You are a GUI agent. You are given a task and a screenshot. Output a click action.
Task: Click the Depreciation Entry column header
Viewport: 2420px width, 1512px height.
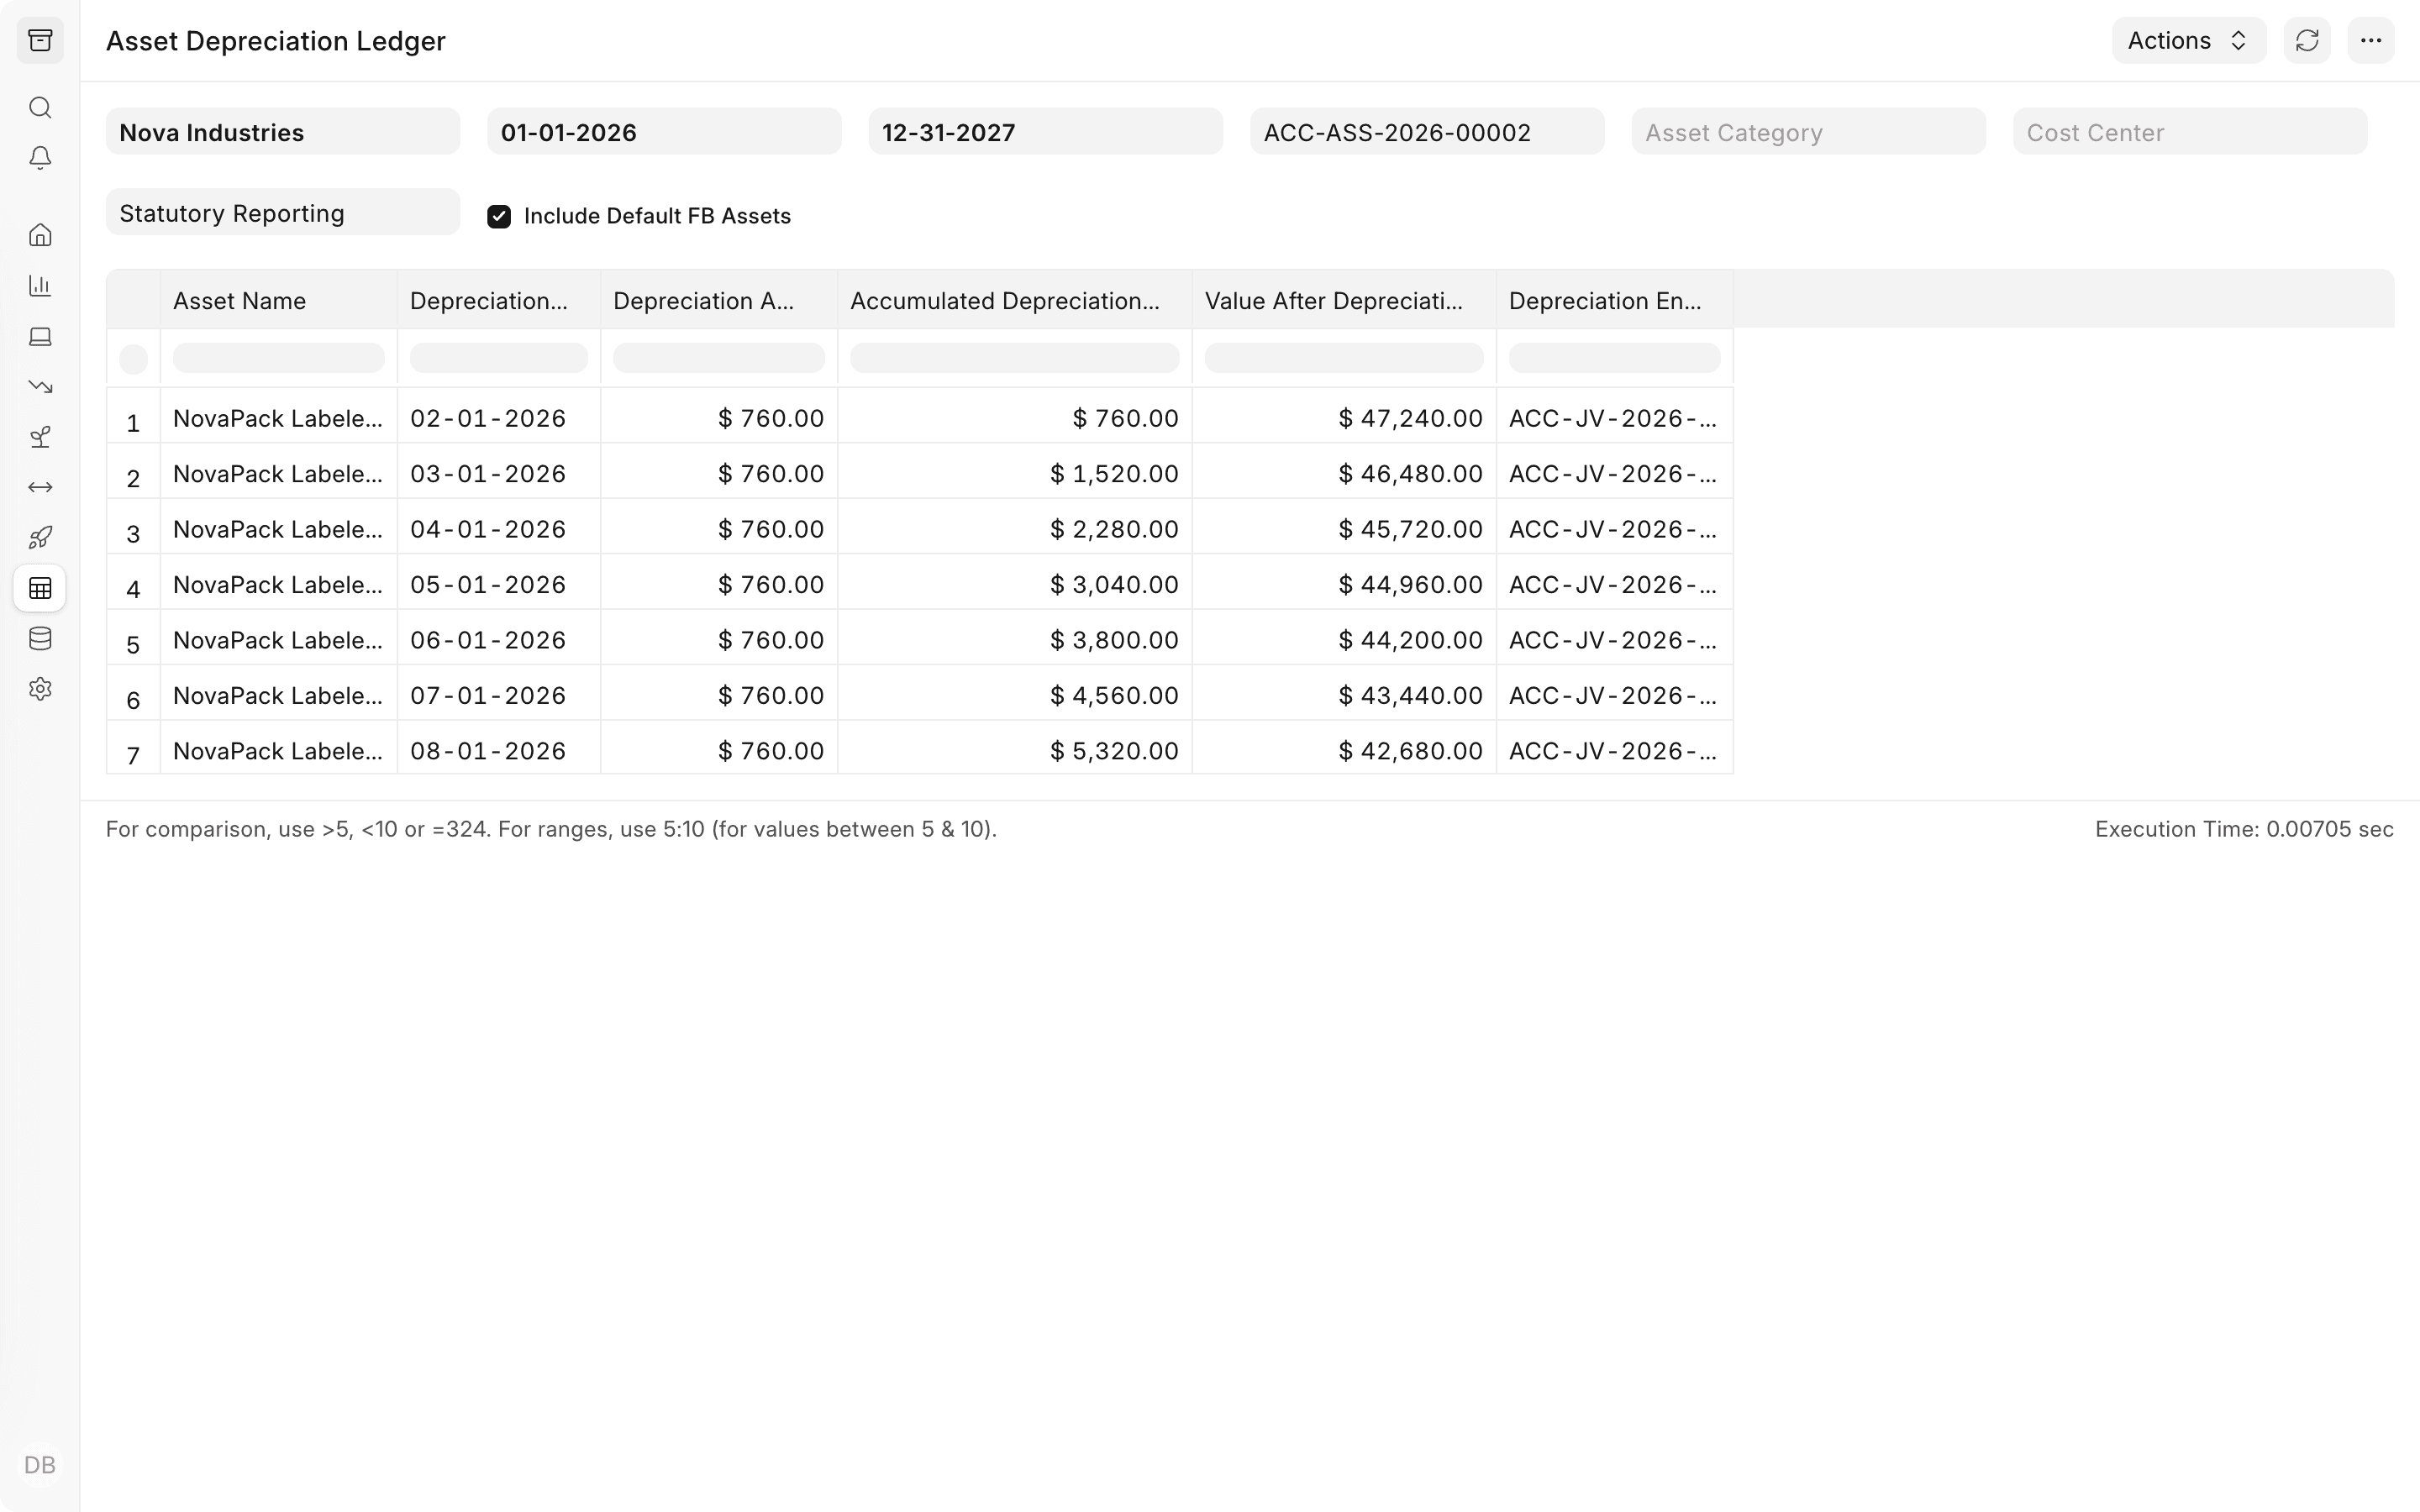pyautogui.click(x=1614, y=300)
